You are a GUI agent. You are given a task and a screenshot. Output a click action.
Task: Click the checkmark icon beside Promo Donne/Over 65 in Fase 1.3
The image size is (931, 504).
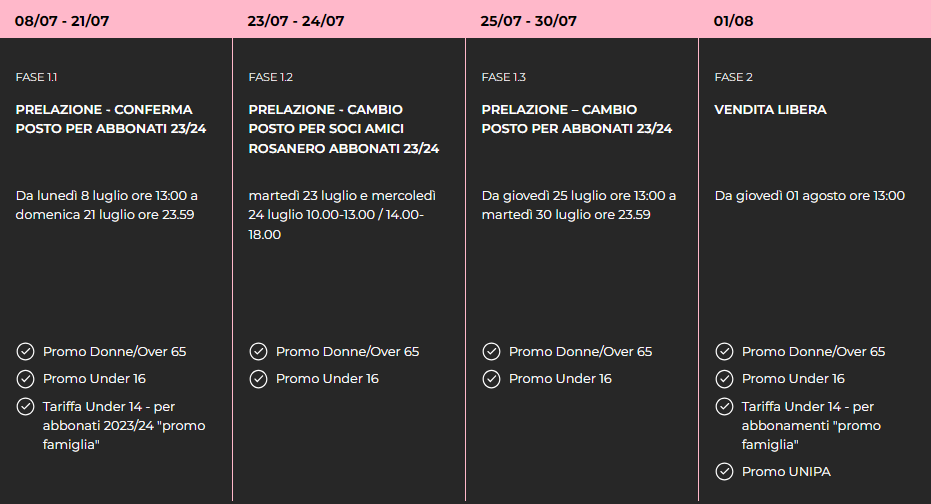click(491, 351)
